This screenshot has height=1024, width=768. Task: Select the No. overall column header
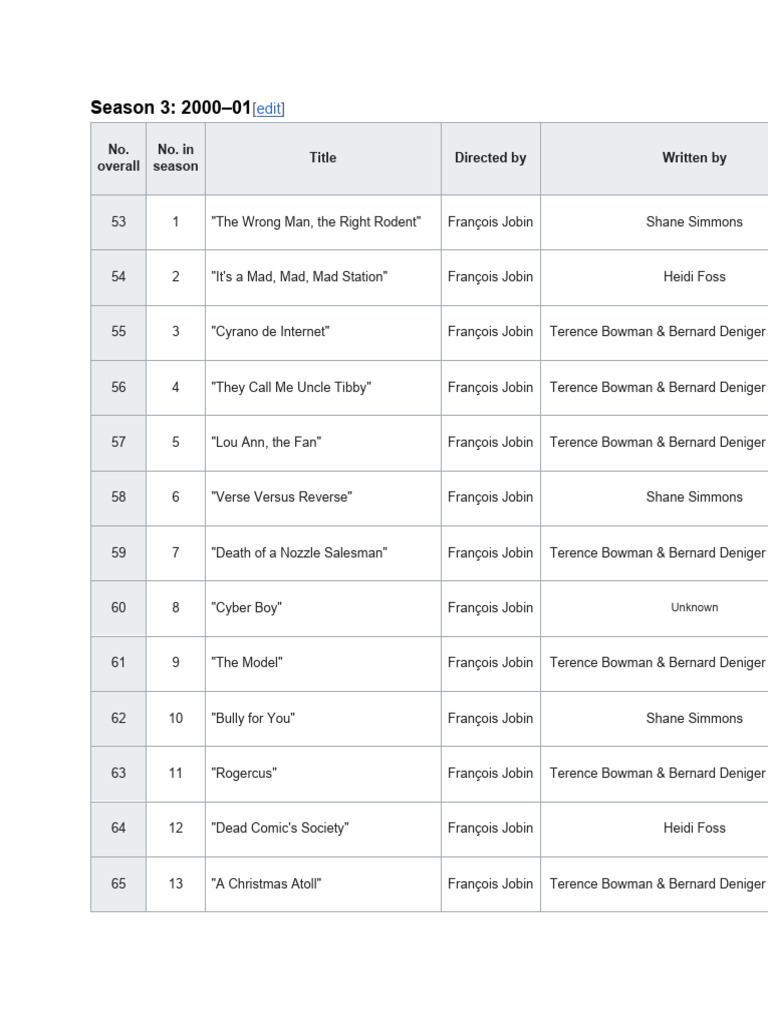tap(118, 158)
